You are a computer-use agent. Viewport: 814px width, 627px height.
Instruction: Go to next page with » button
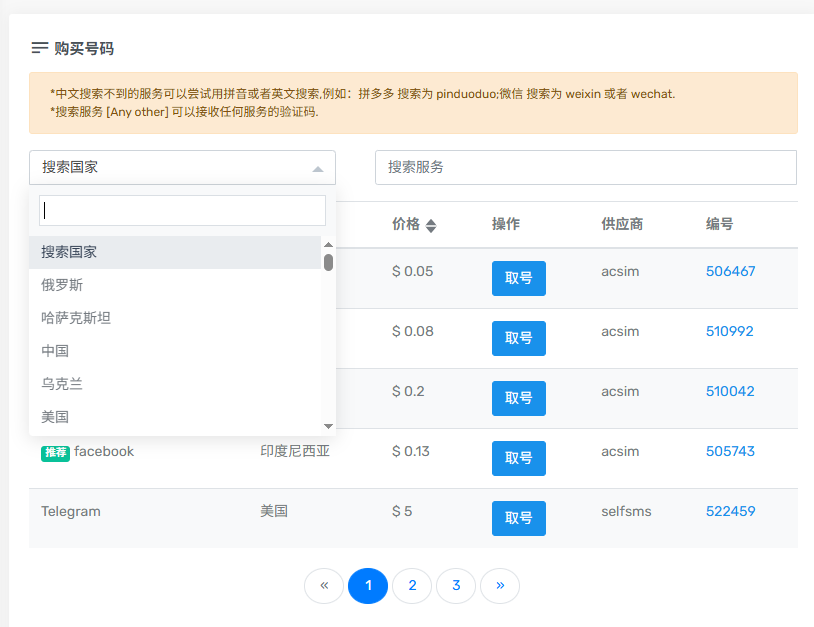click(500, 586)
